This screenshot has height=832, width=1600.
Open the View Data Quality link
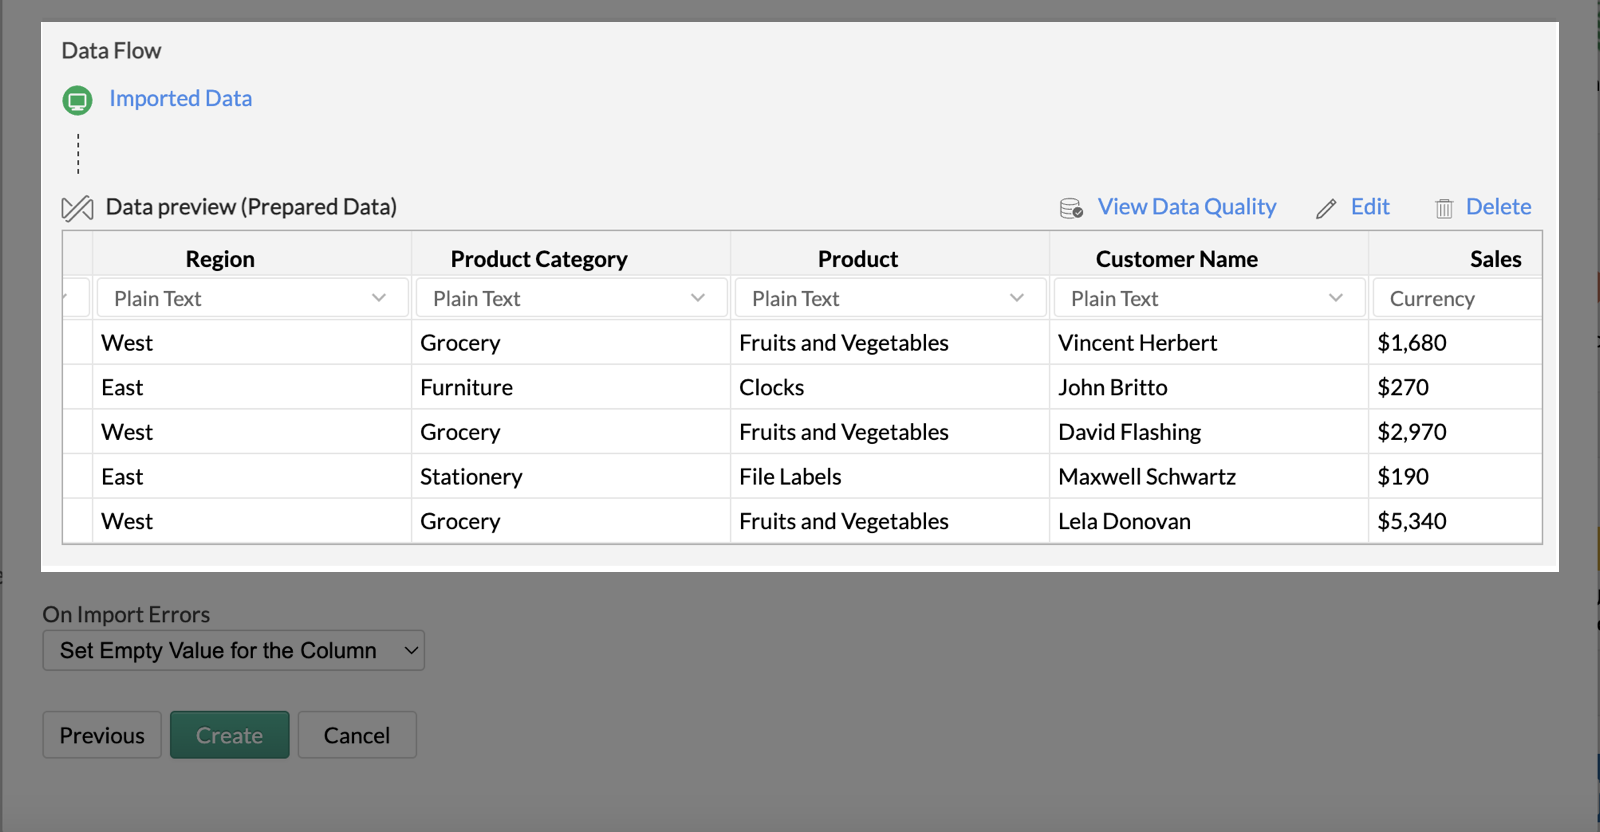coord(1186,207)
